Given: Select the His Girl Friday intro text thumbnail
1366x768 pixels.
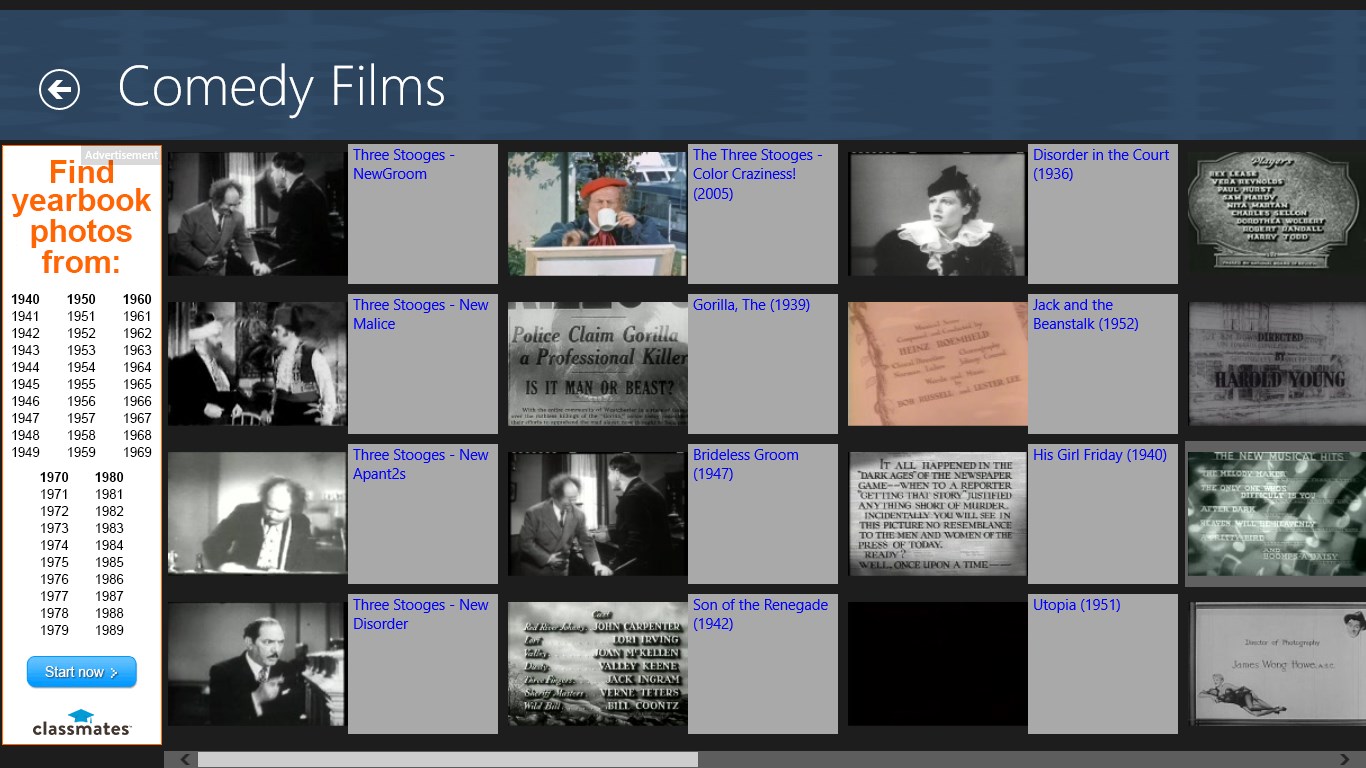Looking at the screenshot, I should point(937,514).
